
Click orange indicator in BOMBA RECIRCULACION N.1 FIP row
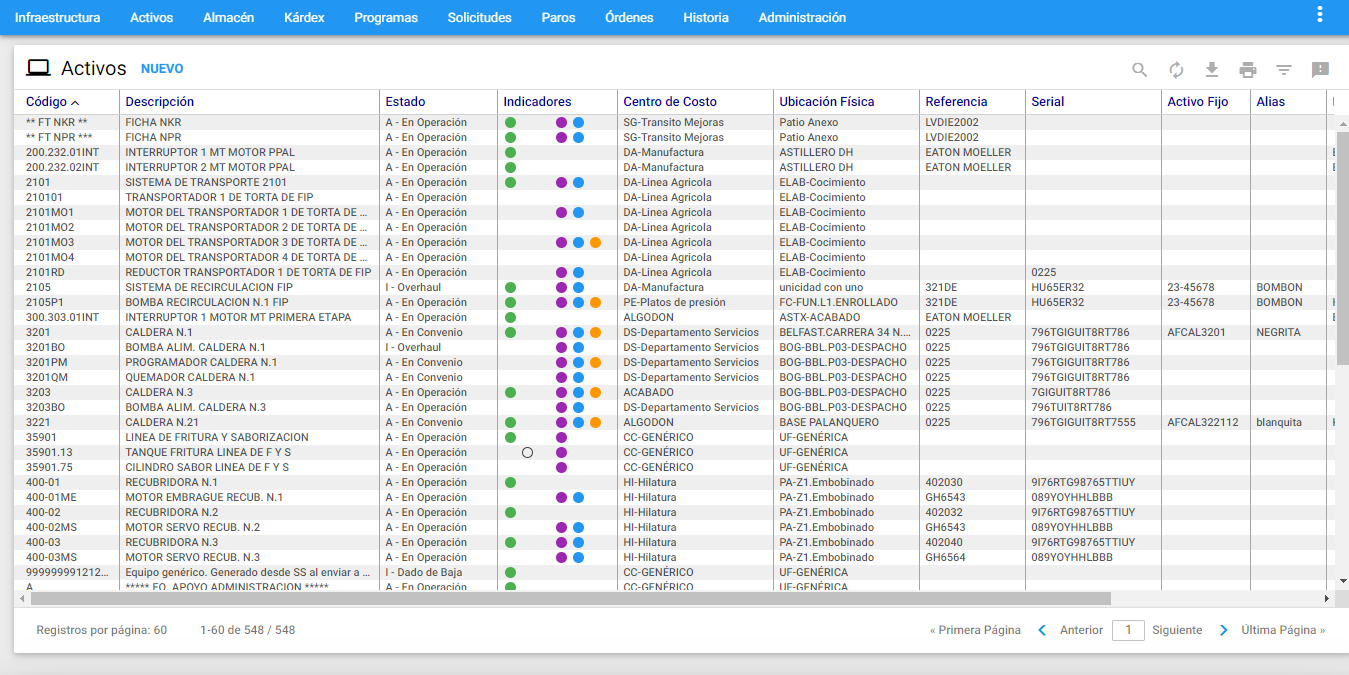595,302
